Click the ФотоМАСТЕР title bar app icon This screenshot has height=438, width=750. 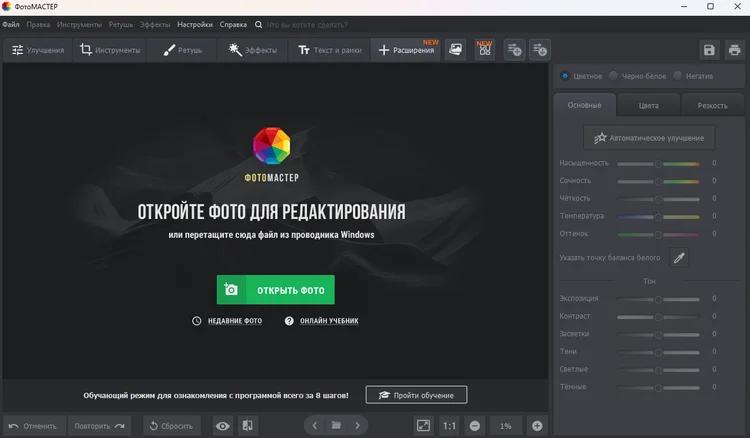pos(6,6)
